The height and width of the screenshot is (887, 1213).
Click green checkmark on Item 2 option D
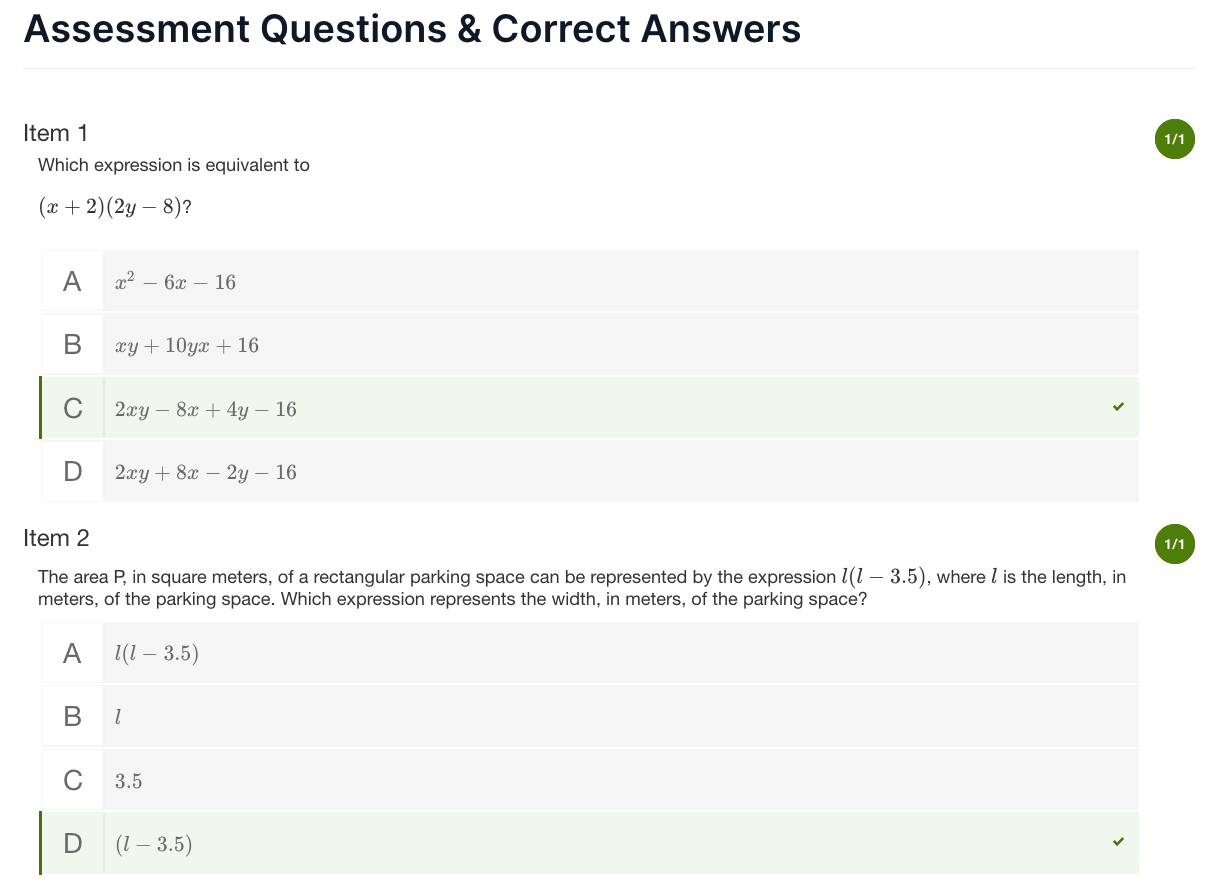[x=1118, y=842]
